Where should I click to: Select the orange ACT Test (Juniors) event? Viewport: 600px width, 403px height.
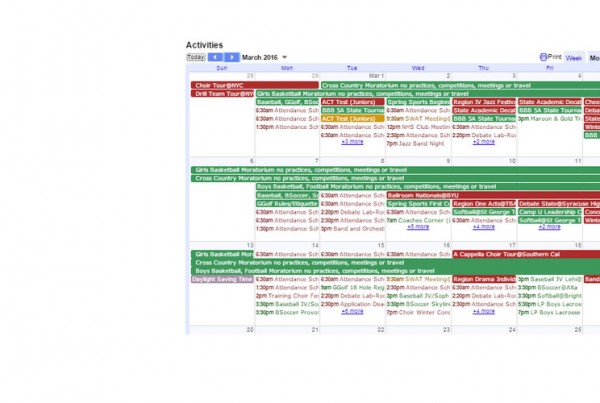(352, 119)
